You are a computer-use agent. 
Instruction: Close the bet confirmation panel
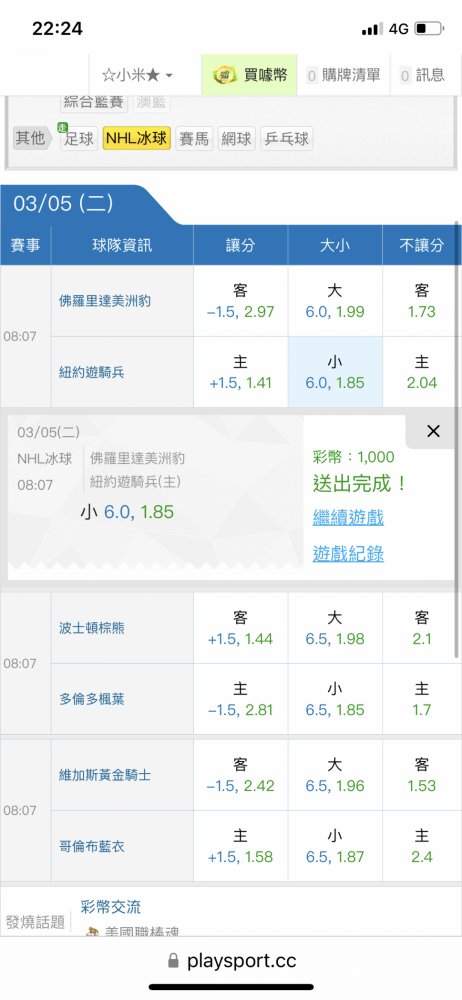[x=433, y=431]
